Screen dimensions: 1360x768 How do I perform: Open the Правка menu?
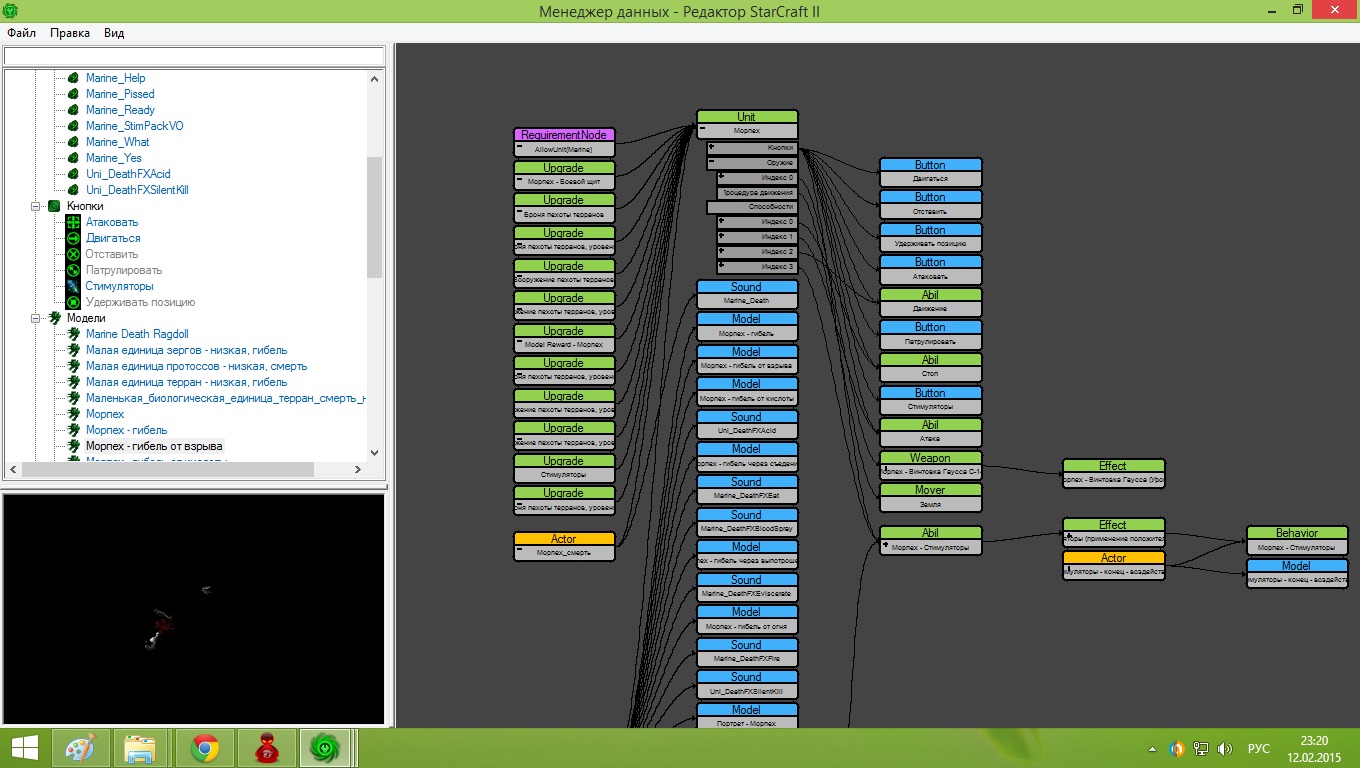(70, 33)
